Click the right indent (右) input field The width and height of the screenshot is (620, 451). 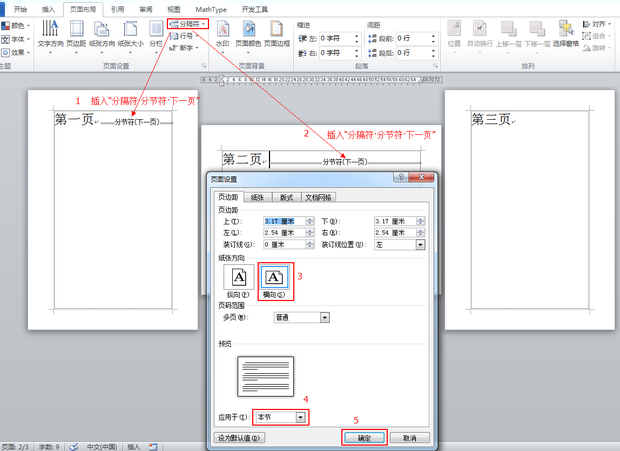[340, 53]
